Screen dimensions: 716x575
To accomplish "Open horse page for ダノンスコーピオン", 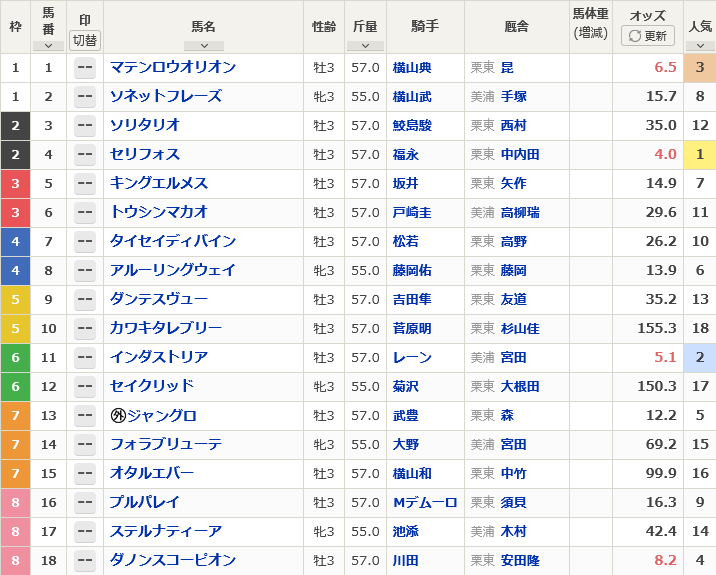I will 173,560.
